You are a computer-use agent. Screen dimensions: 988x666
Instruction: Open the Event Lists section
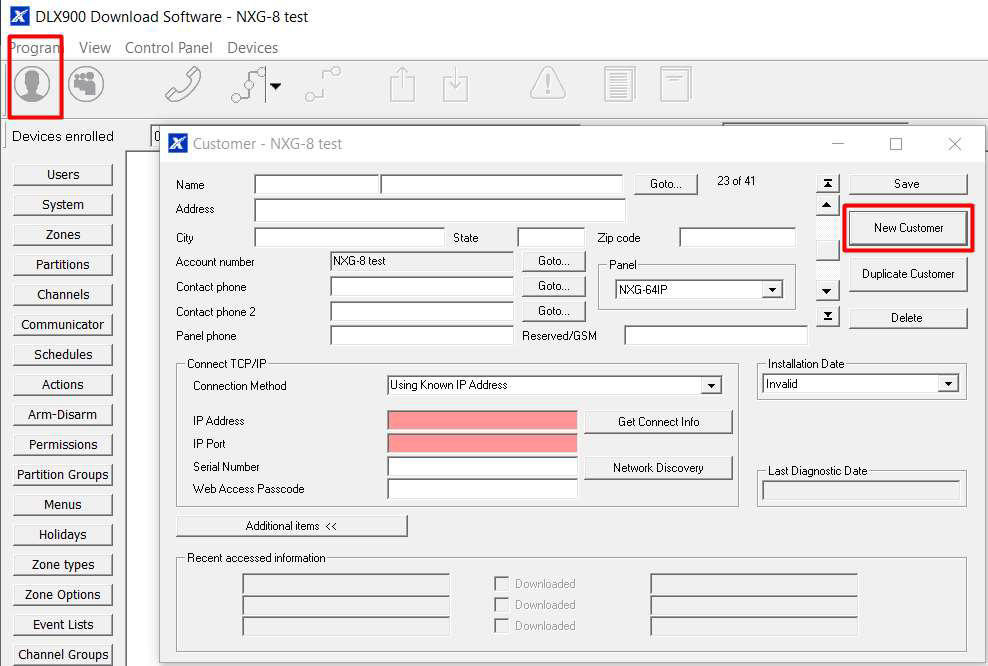(63, 624)
